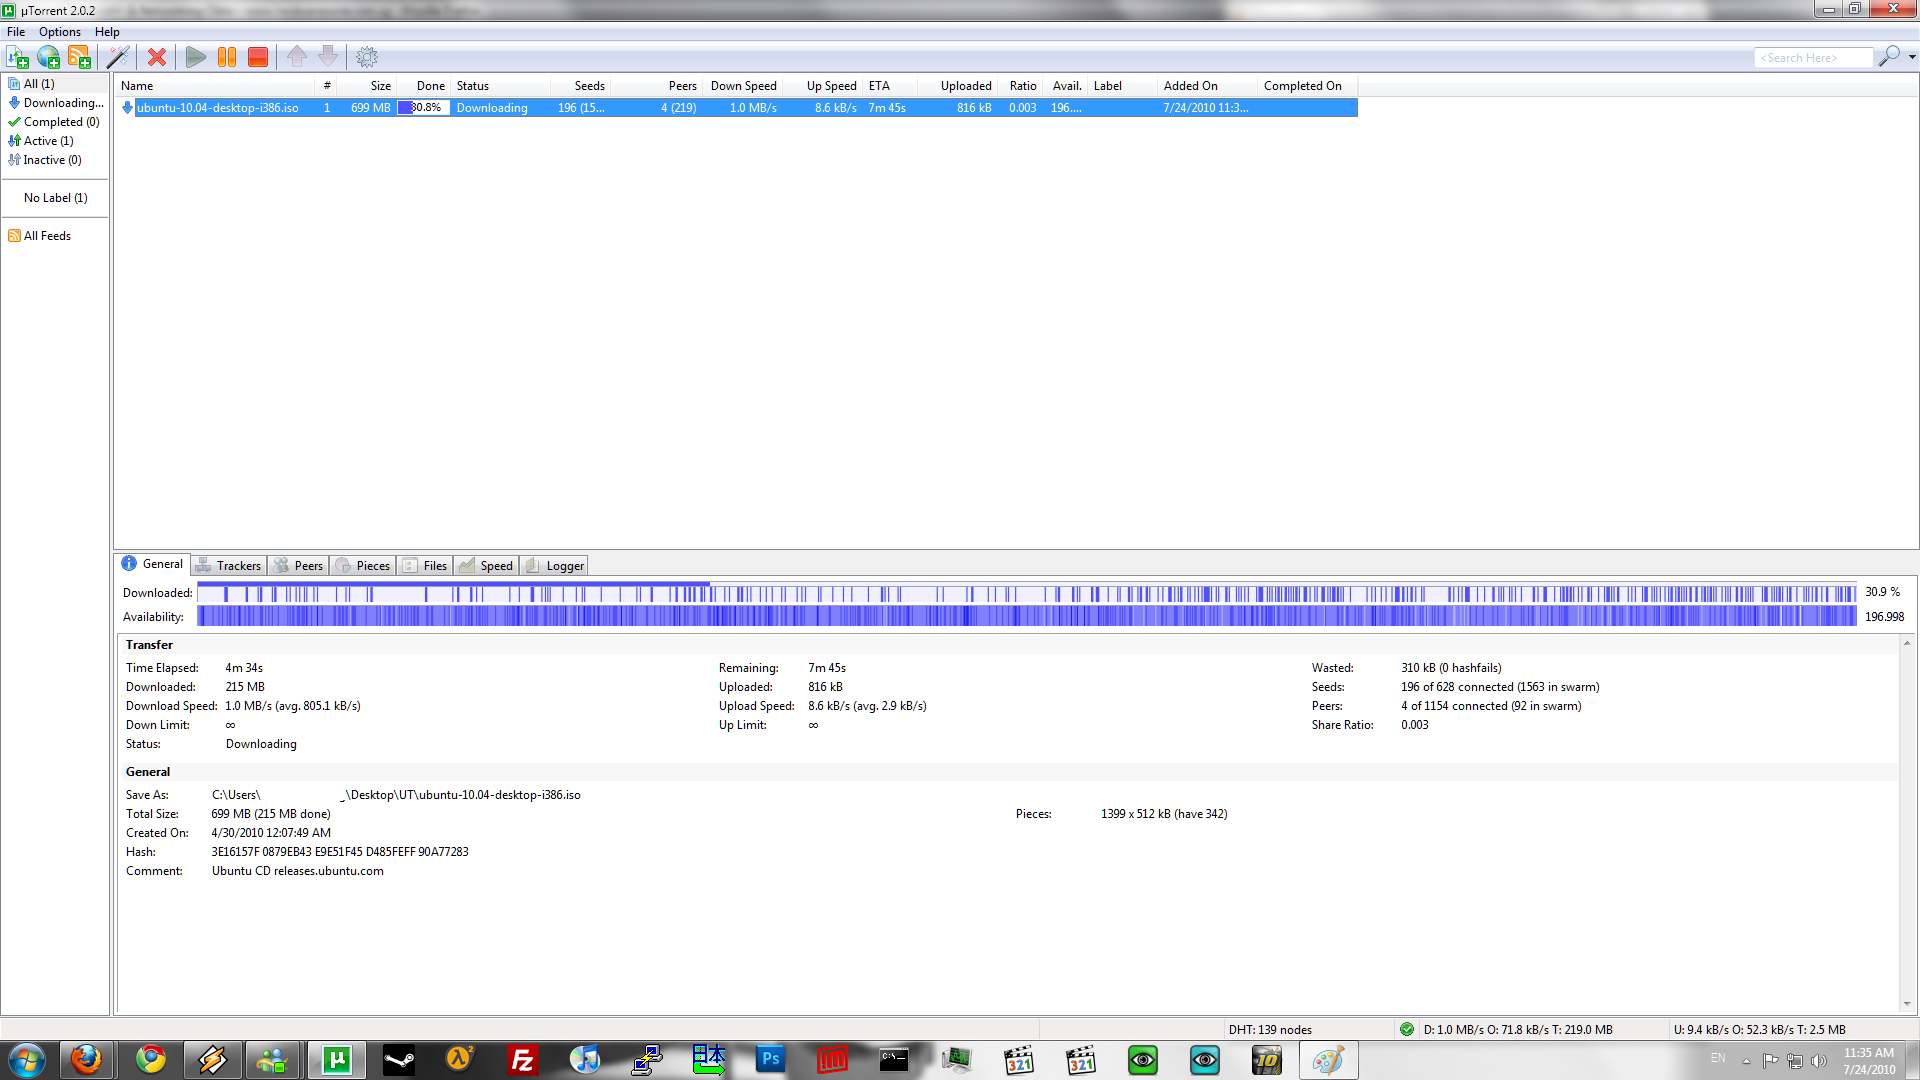Screen dimensions: 1920x1080
Task: Switch to the Pieces tab
Action: click(x=363, y=566)
